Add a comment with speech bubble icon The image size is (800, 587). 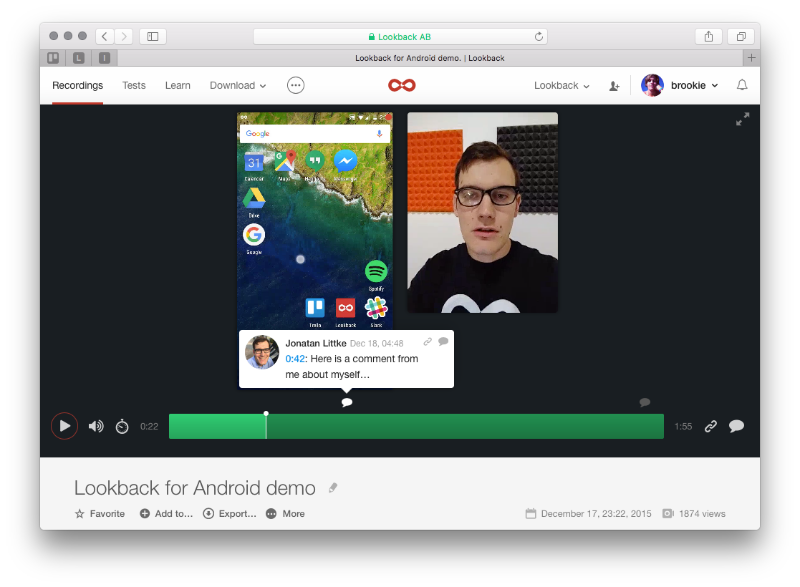736,426
